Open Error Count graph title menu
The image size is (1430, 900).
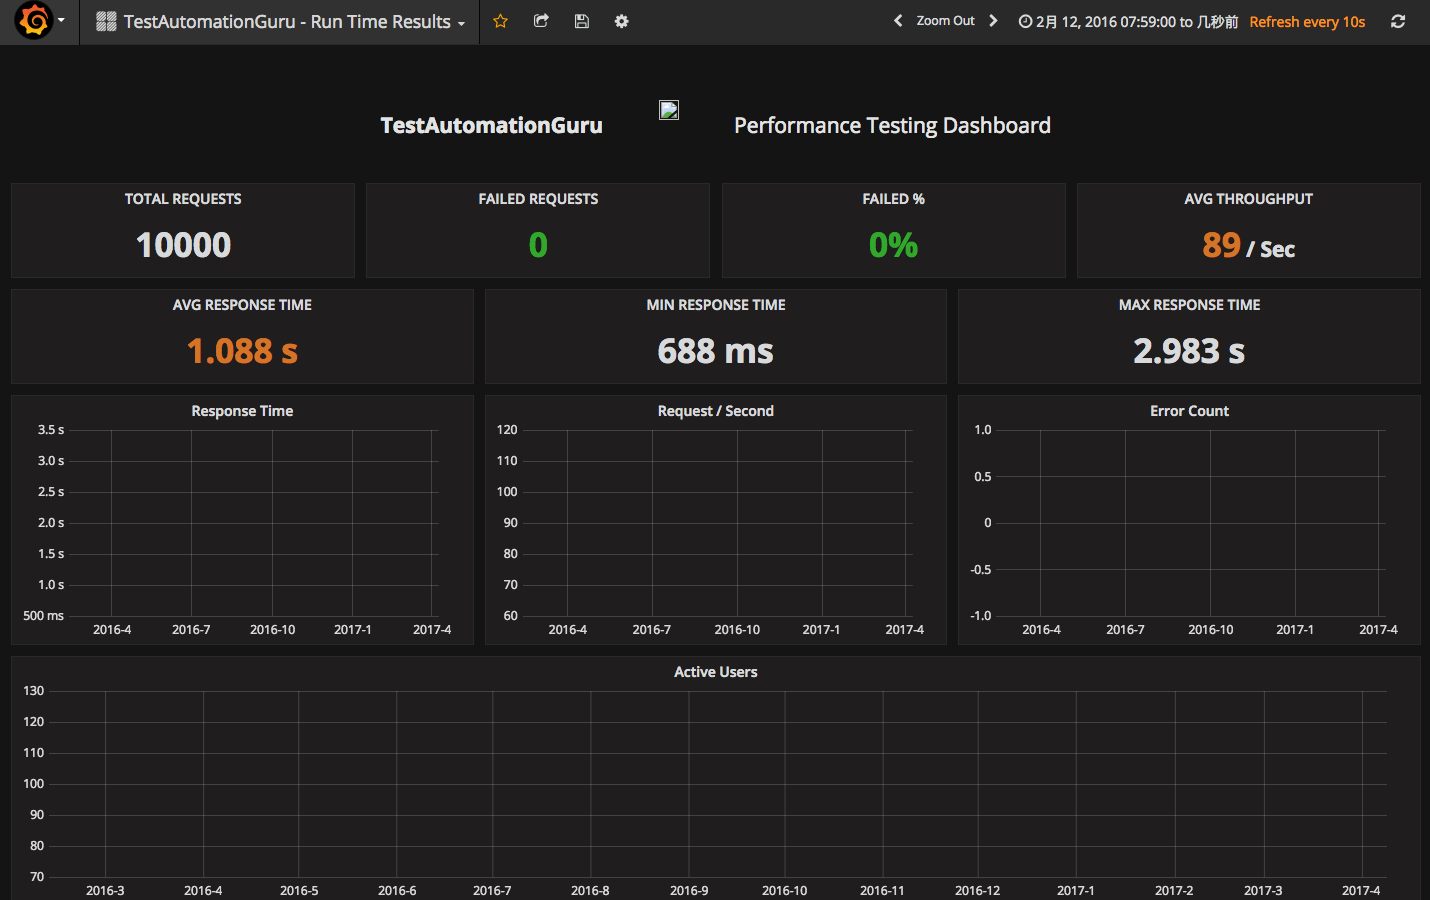tap(1189, 411)
